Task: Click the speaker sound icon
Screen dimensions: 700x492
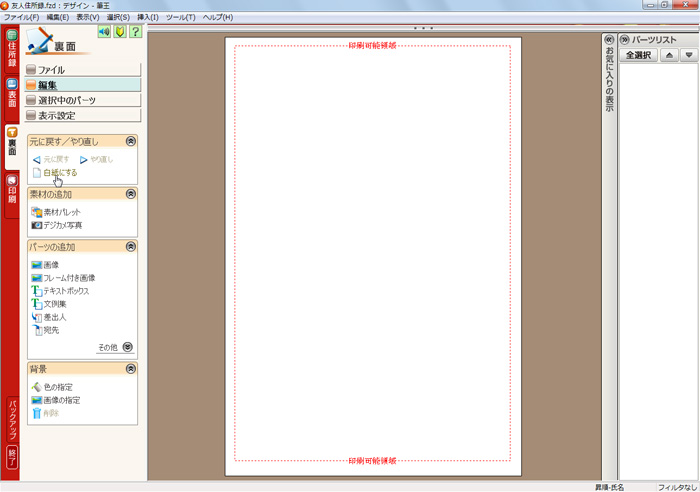Action: [103, 32]
